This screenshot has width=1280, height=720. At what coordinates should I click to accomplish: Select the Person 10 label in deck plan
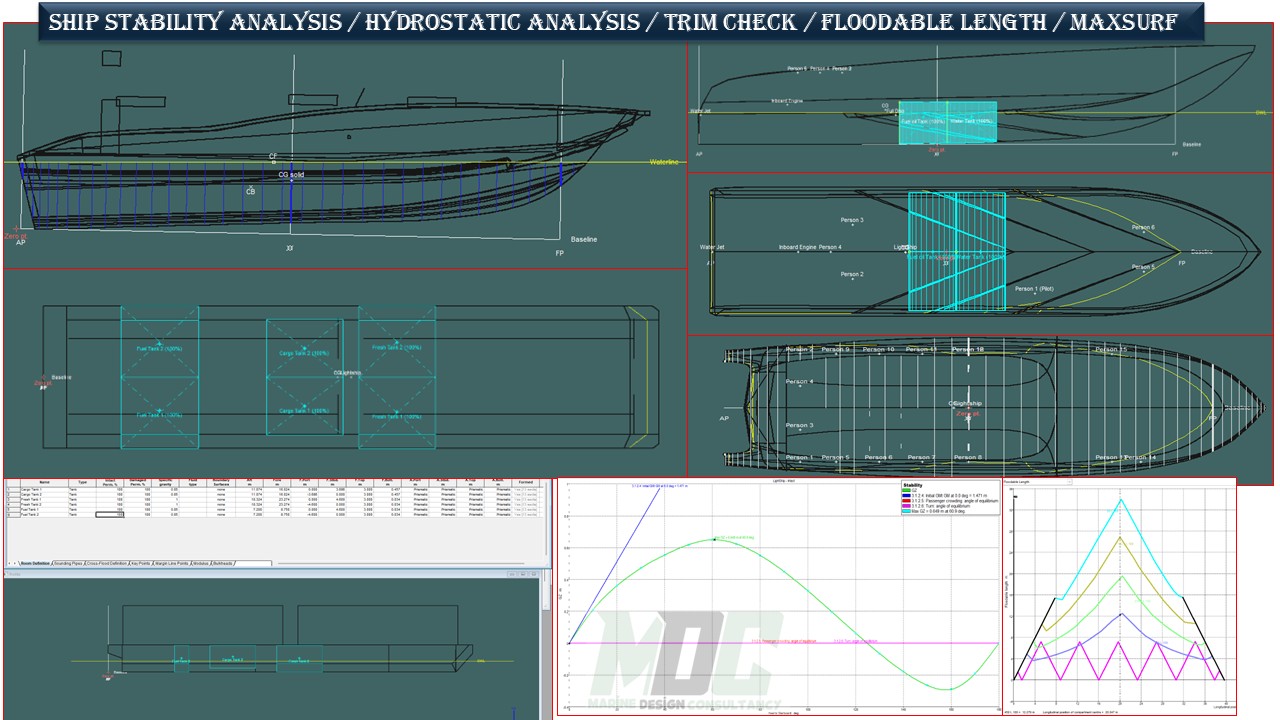coord(878,350)
